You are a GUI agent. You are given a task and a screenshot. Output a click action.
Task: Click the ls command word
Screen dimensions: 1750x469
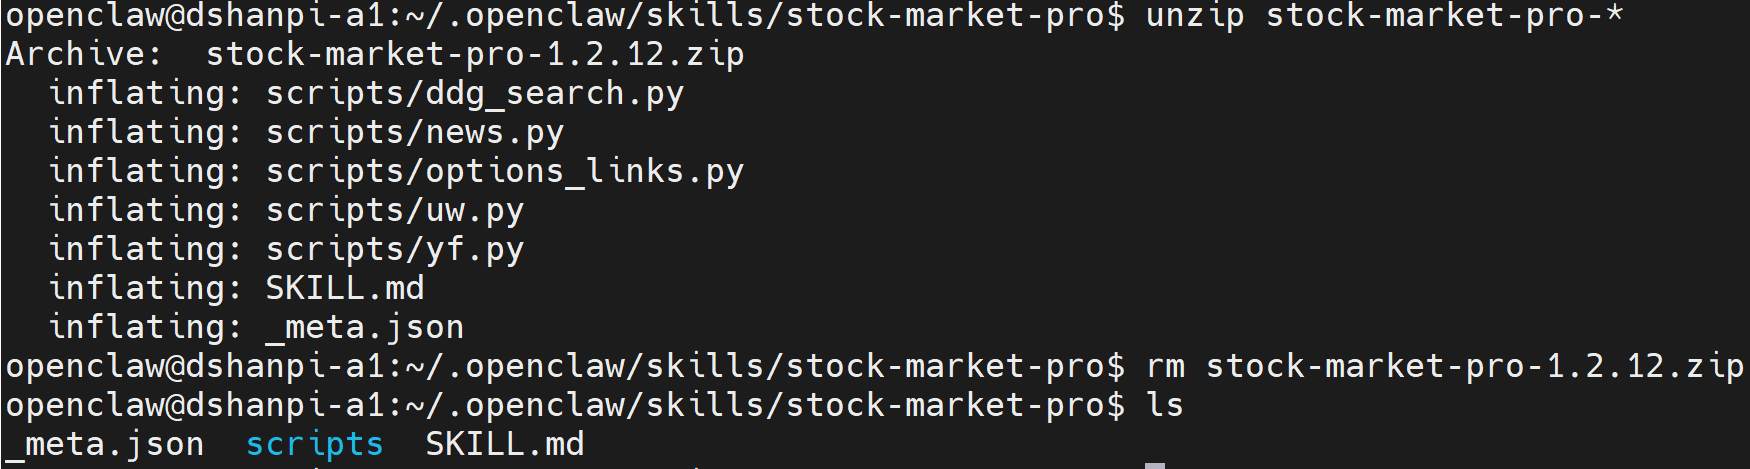click(x=1165, y=406)
